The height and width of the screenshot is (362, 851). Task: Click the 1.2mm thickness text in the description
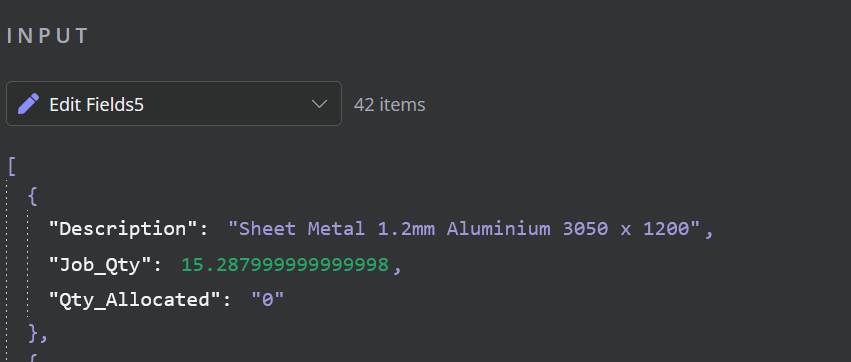click(x=406, y=229)
